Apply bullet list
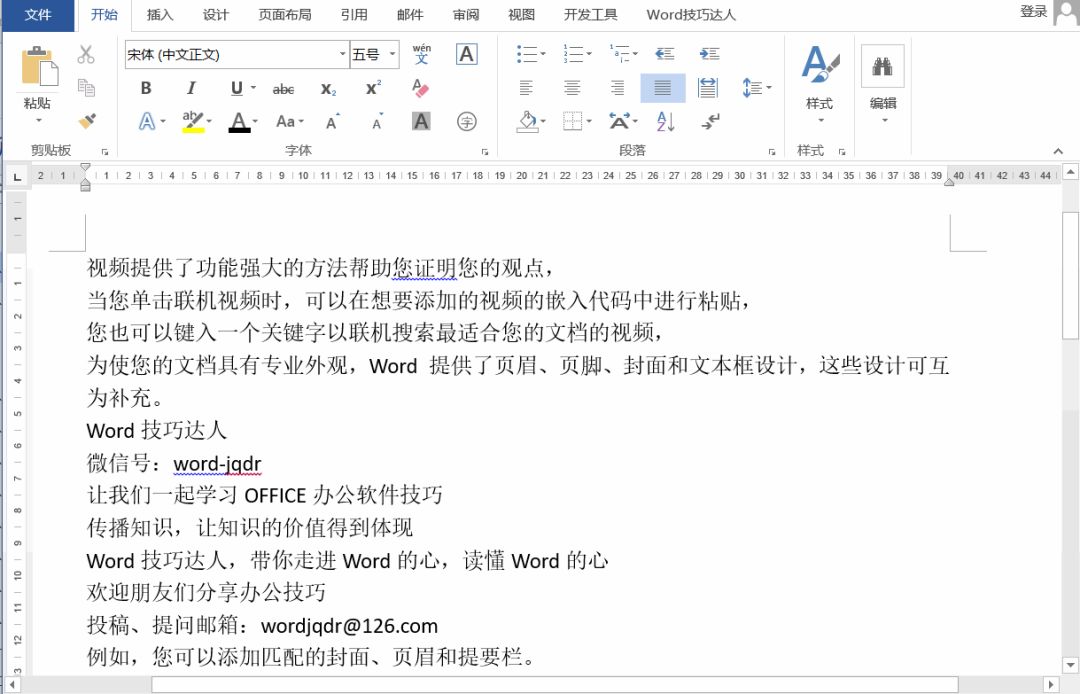Screen dimensions: 1080x694 click(x=530, y=54)
